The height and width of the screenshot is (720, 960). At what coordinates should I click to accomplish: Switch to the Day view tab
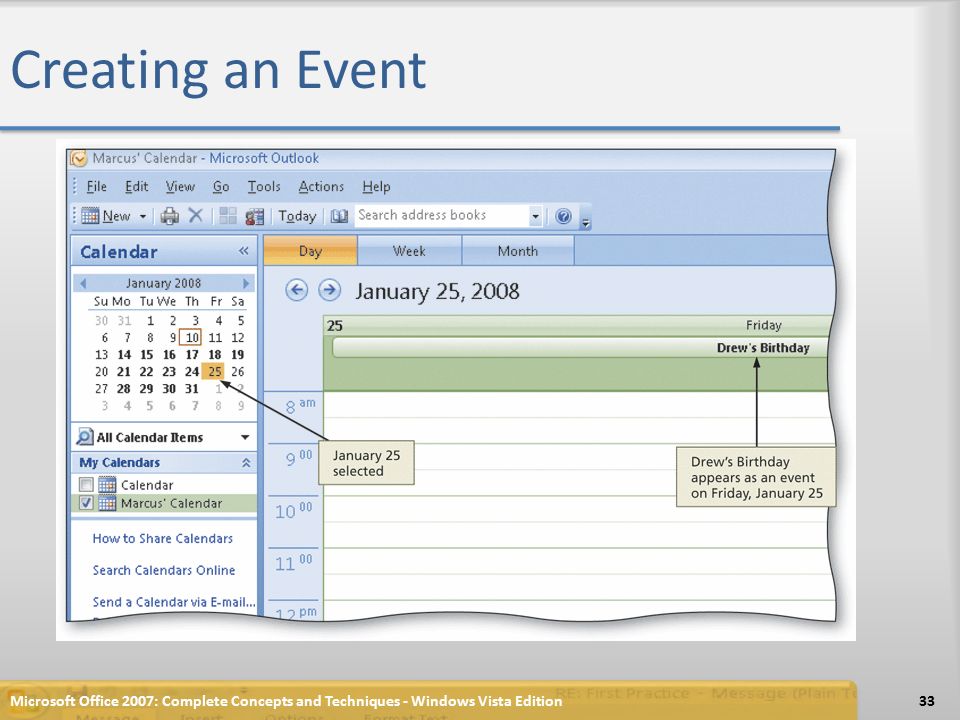pos(310,251)
